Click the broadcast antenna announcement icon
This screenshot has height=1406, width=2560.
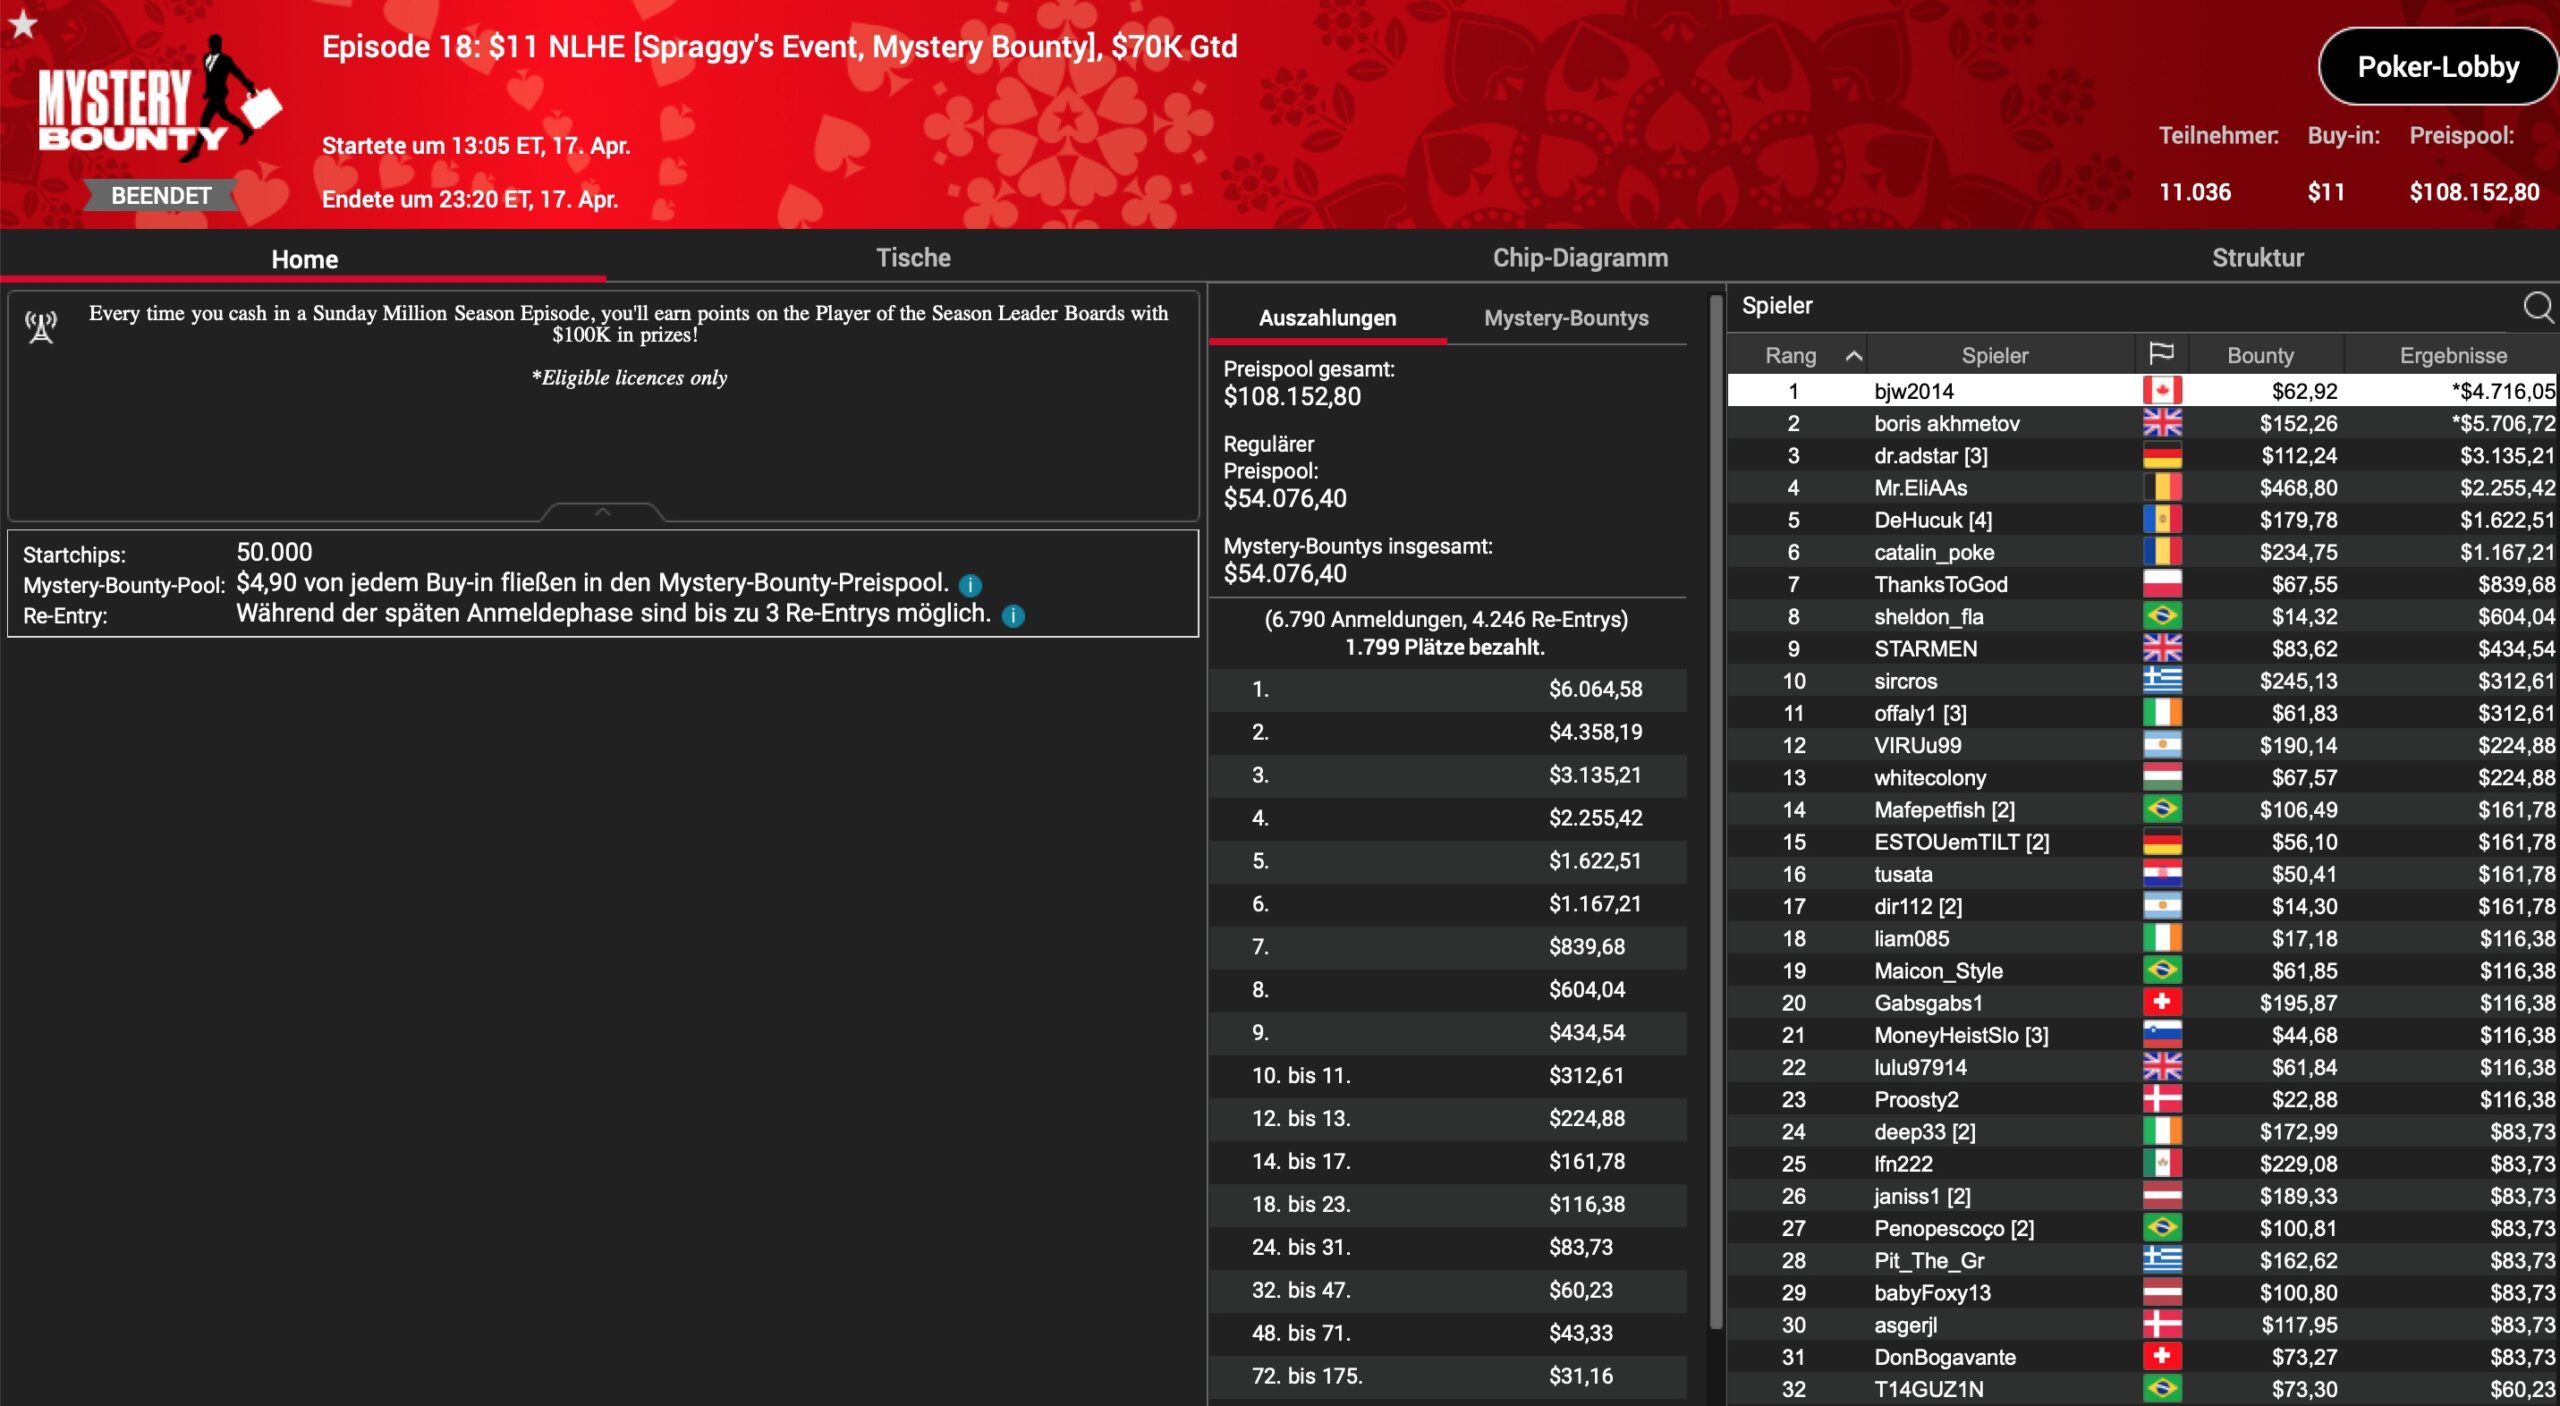pyautogui.click(x=41, y=326)
